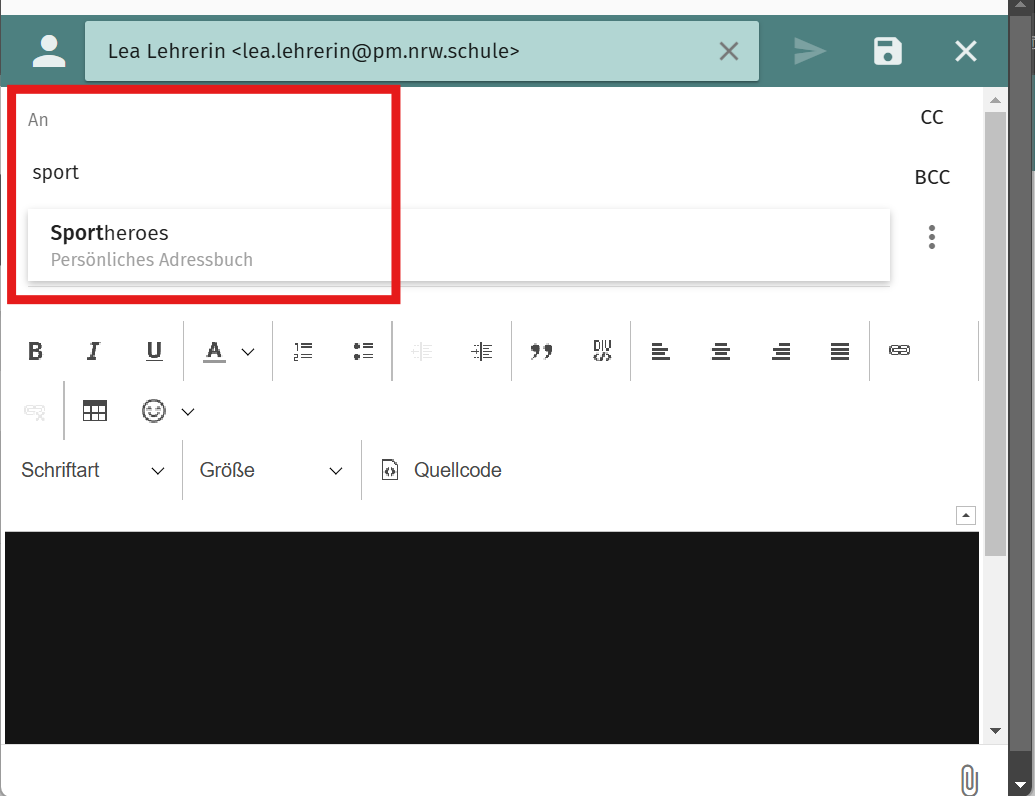Insert a numbered list

point(303,351)
